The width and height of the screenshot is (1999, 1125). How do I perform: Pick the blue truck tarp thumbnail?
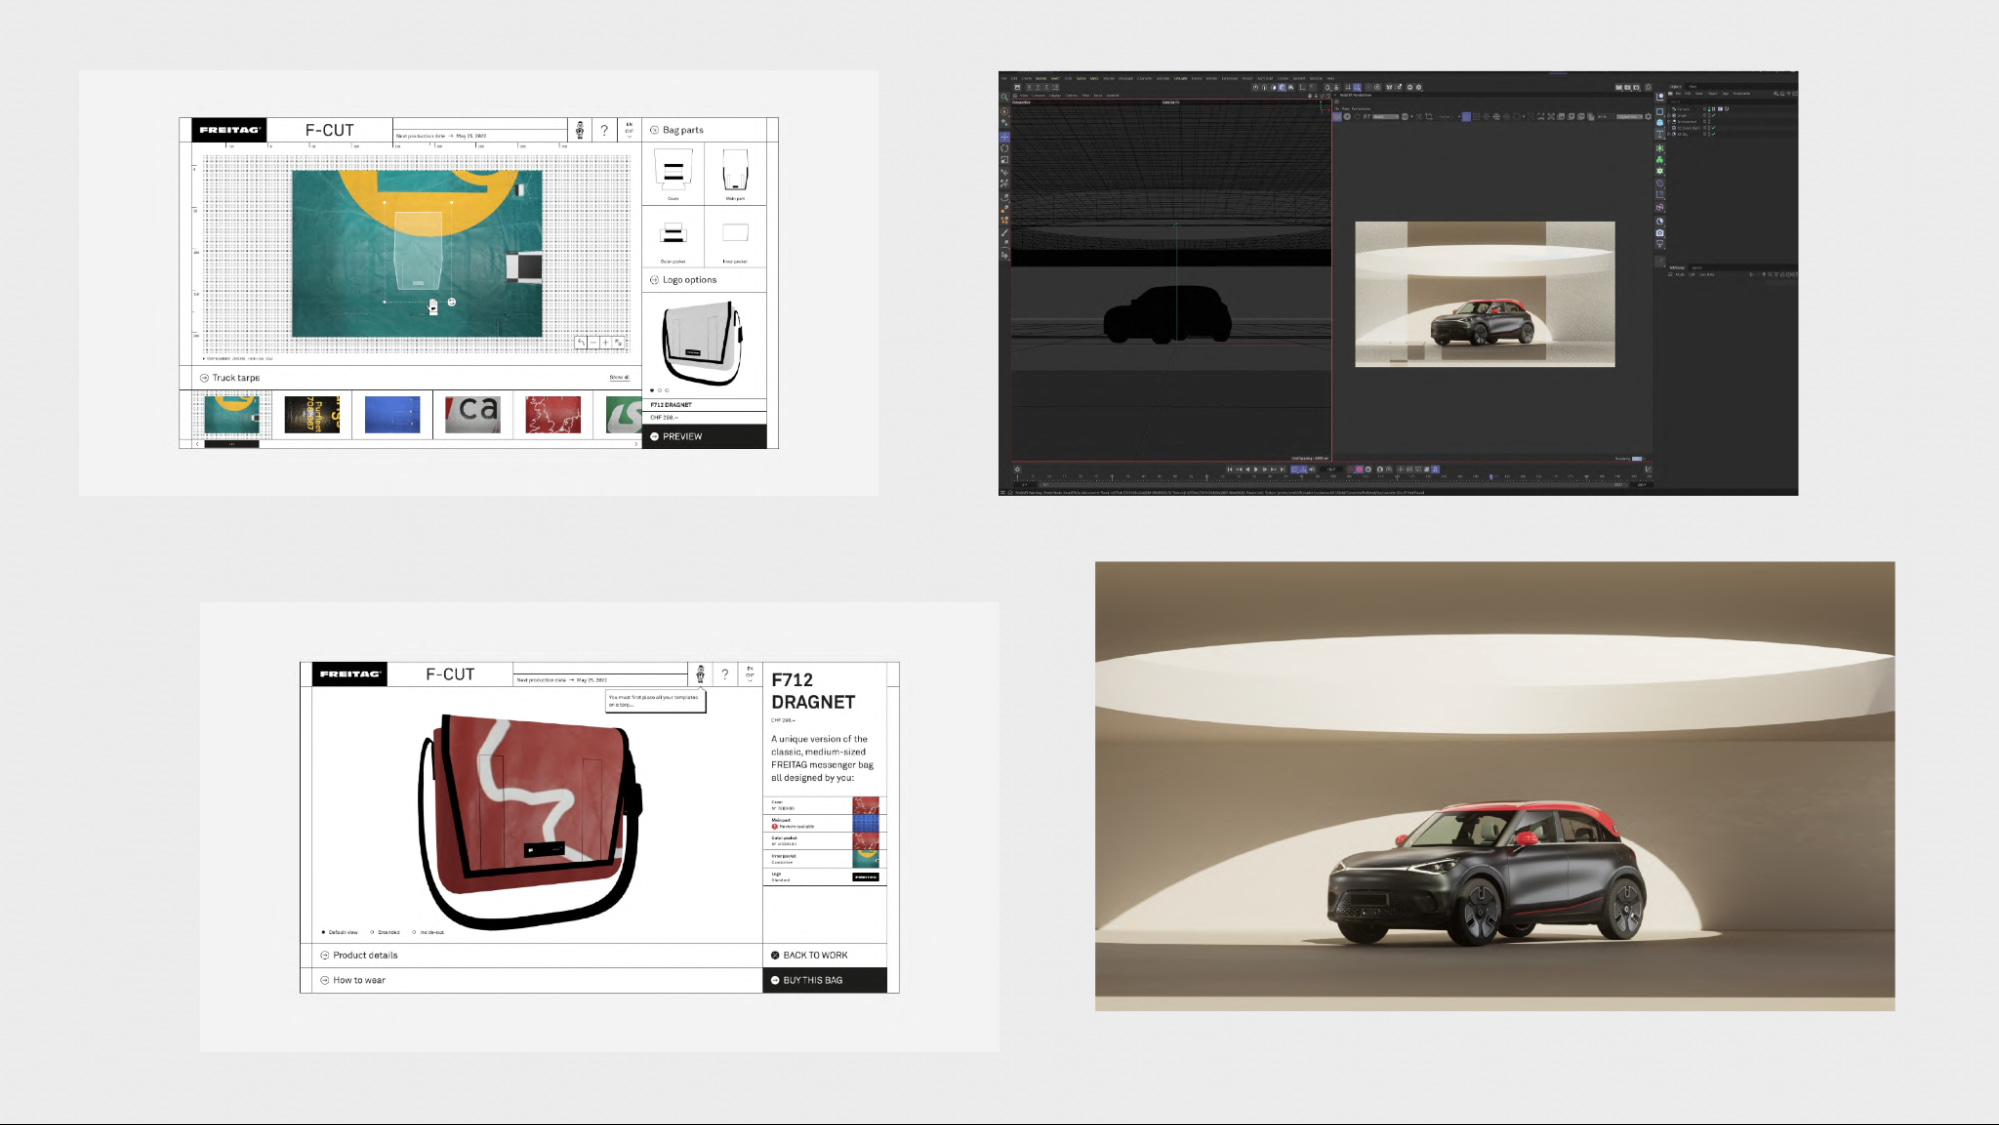pyautogui.click(x=392, y=414)
